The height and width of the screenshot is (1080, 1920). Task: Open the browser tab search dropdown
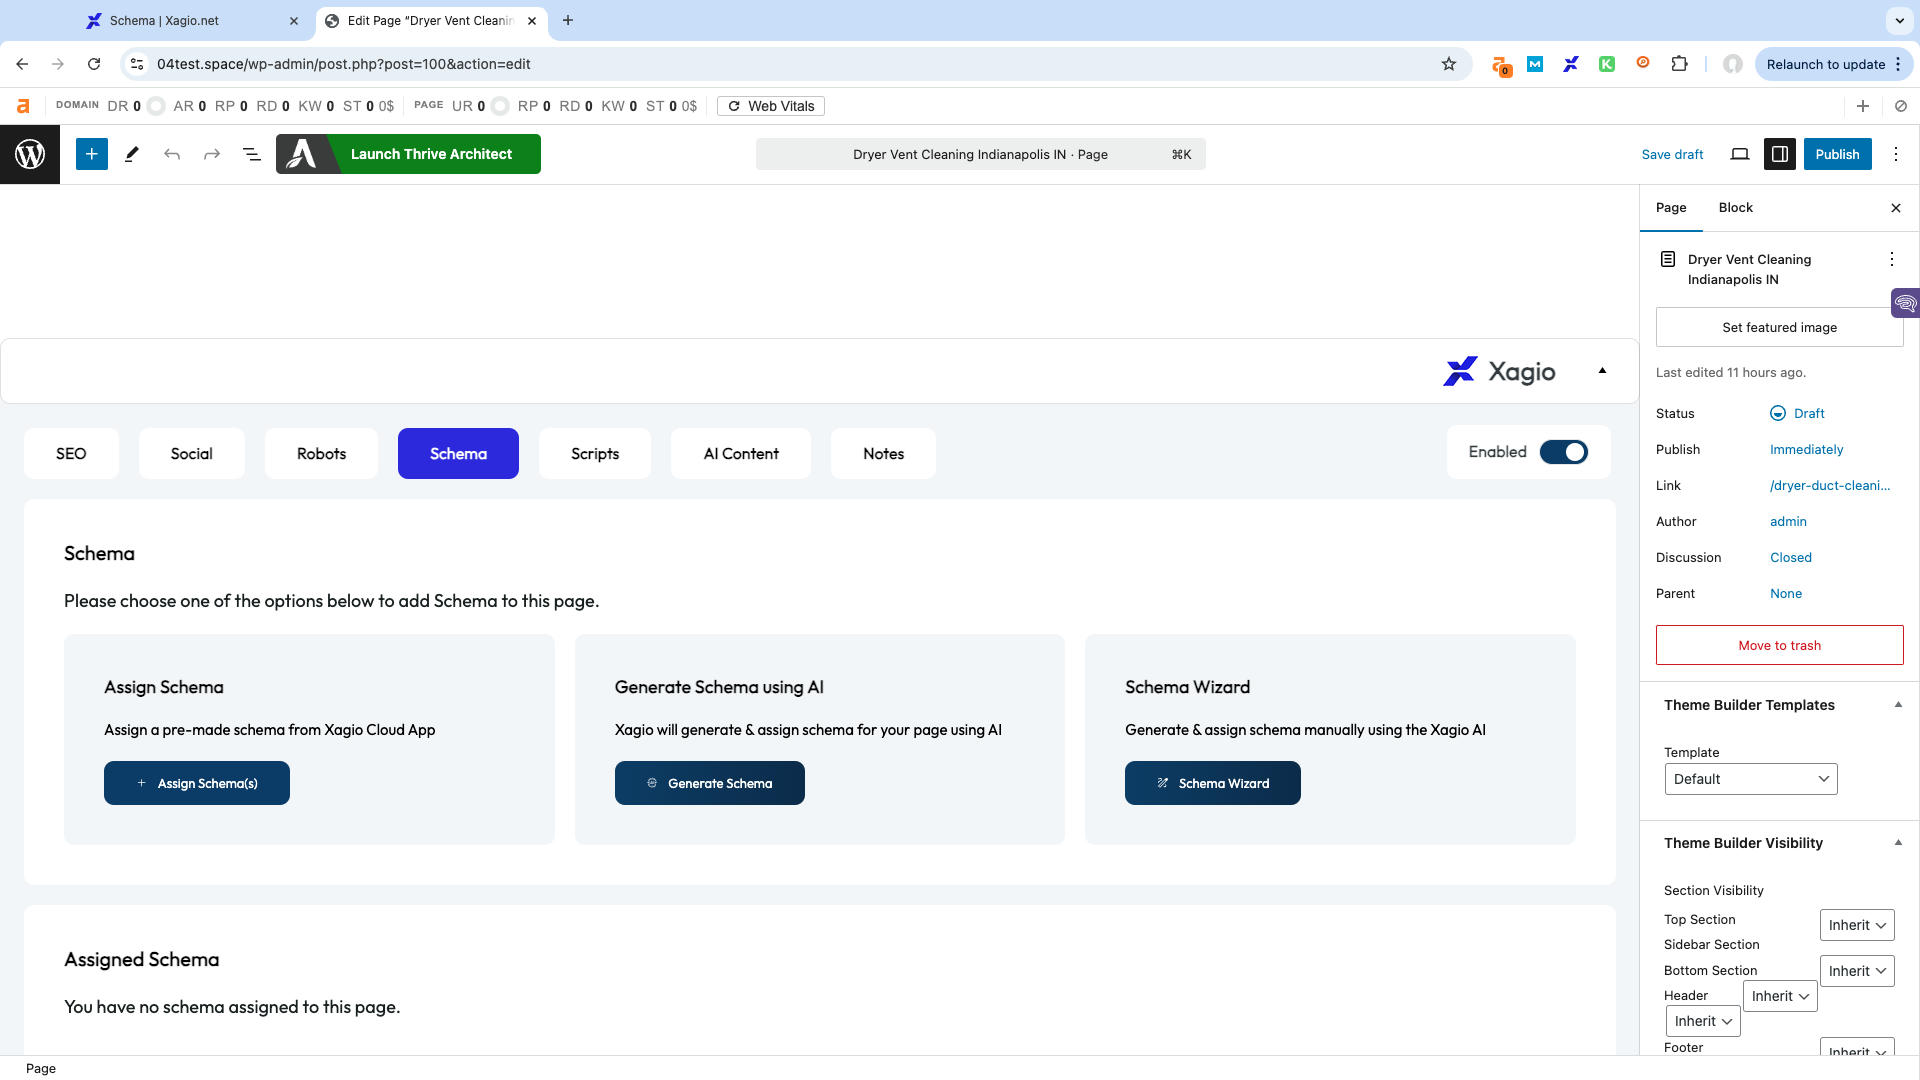tap(1899, 20)
